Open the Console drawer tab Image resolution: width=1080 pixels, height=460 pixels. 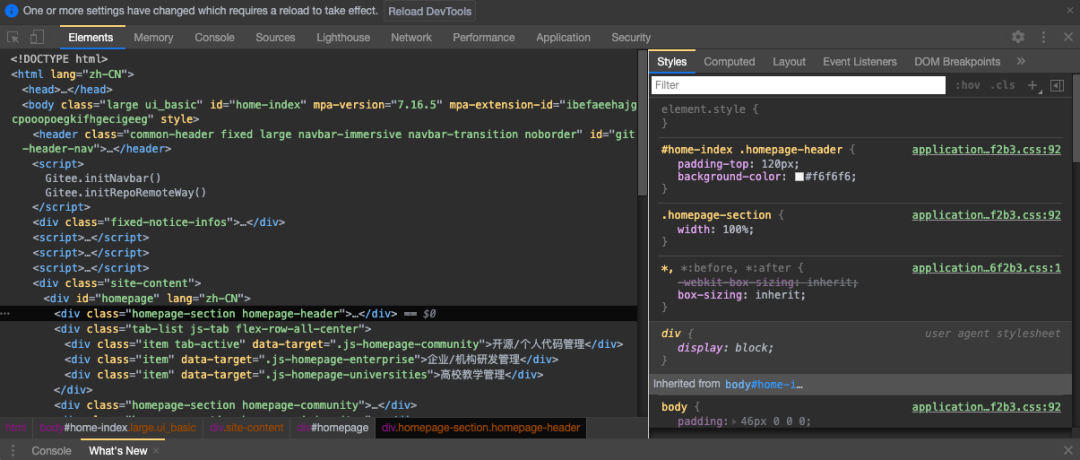click(x=52, y=450)
